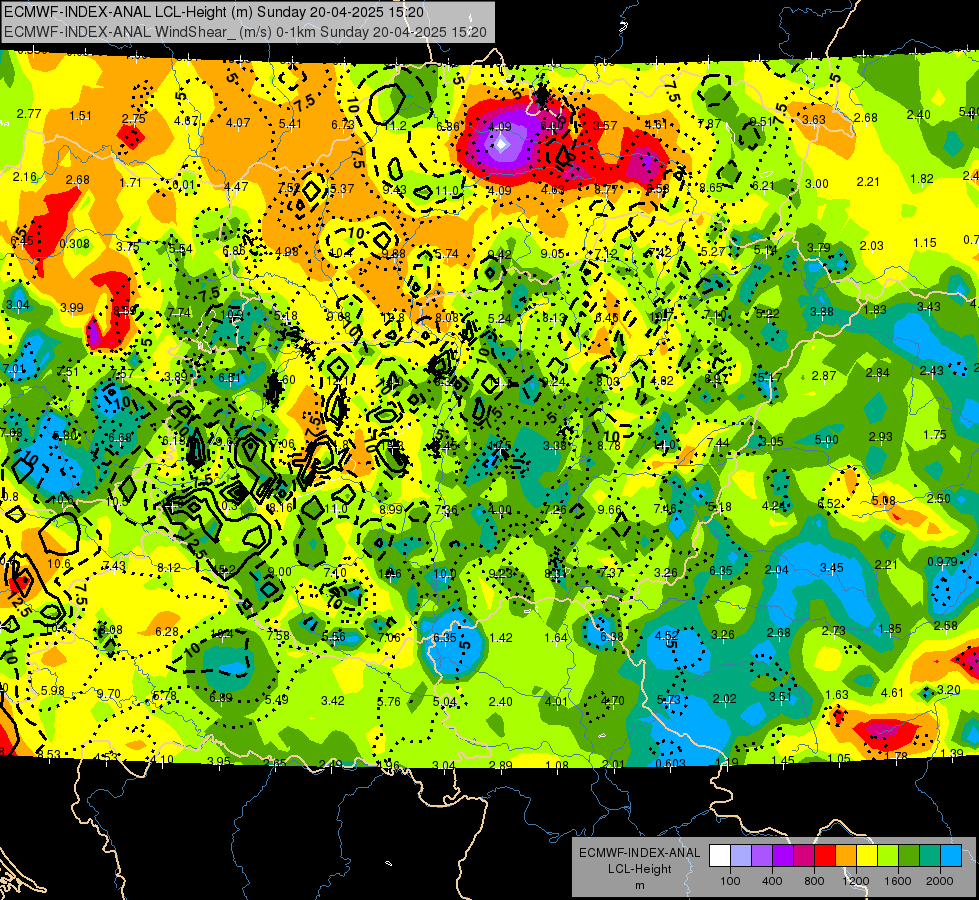Click the map value 3.42
Screen dimensions: 979x900
(x=333, y=701)
